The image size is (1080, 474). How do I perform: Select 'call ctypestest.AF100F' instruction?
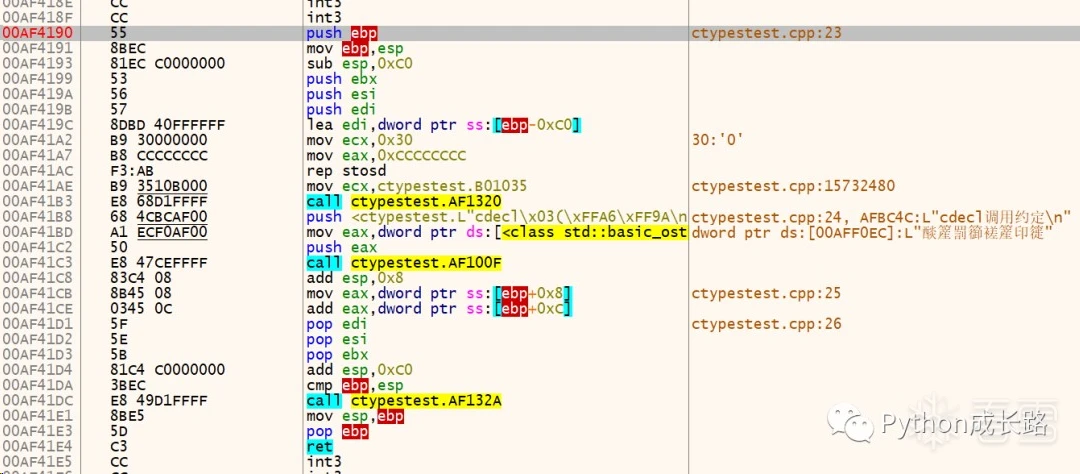coord(404,262)
